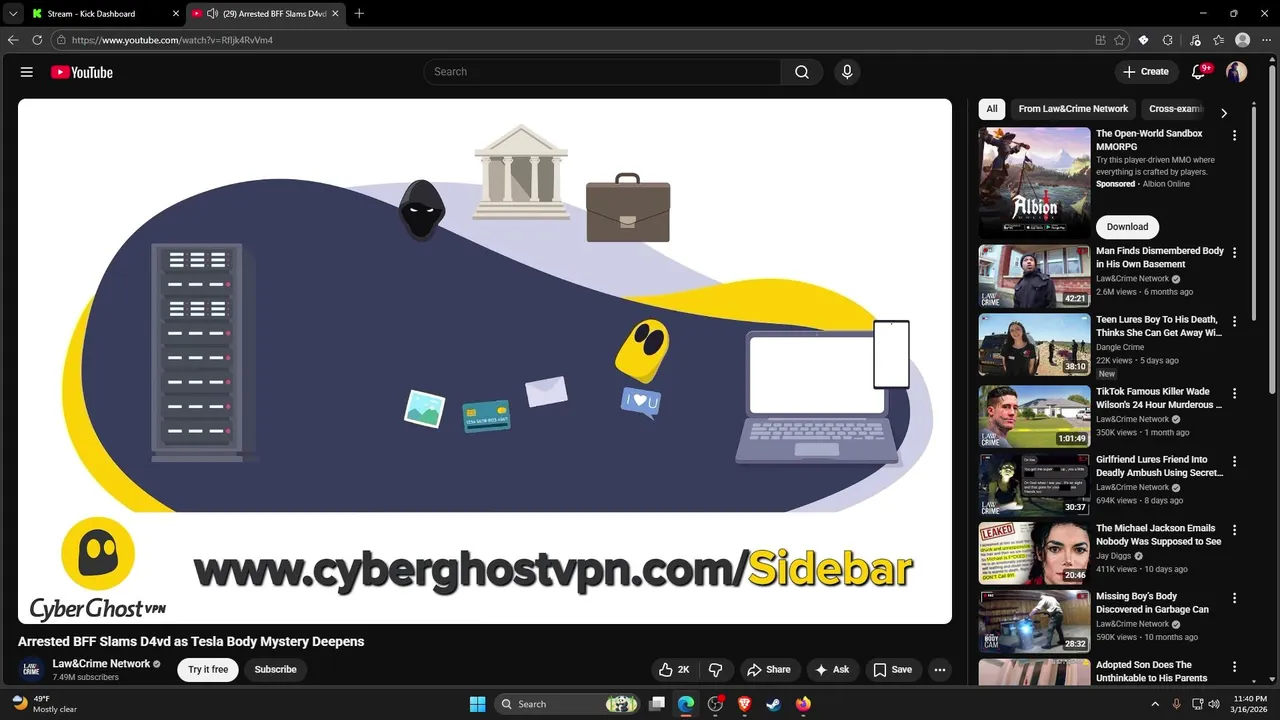Click the Try it free button
The image size is (1280, 720).
(x=208, y=670)
